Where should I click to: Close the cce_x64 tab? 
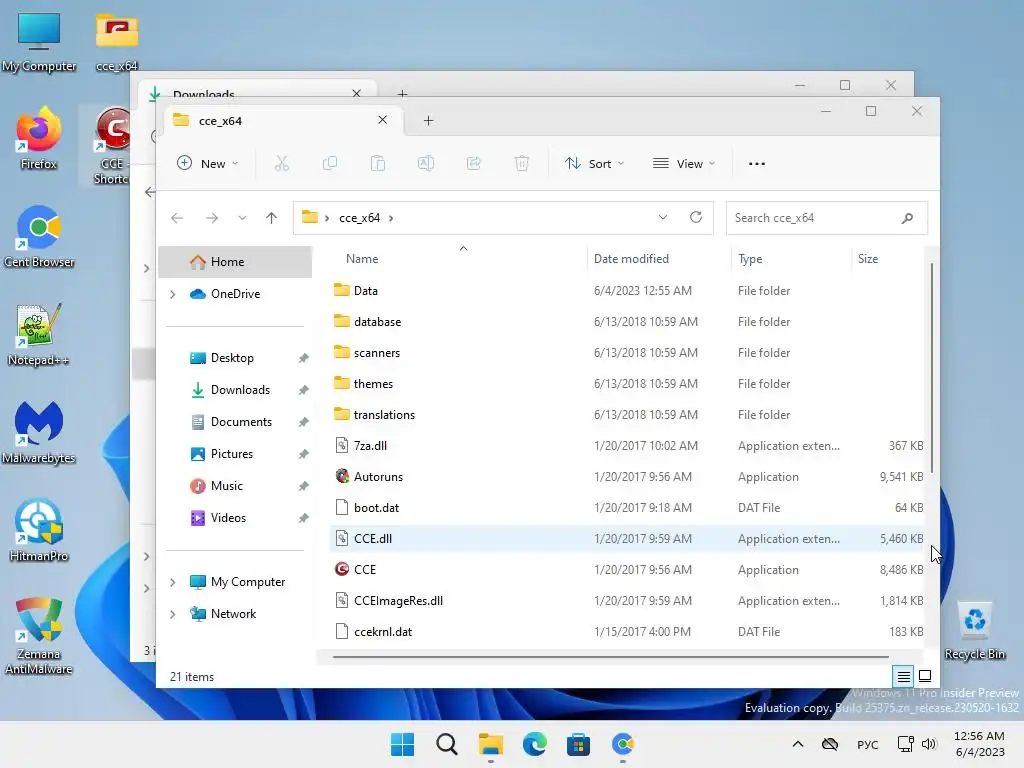(x=383, y=120)
